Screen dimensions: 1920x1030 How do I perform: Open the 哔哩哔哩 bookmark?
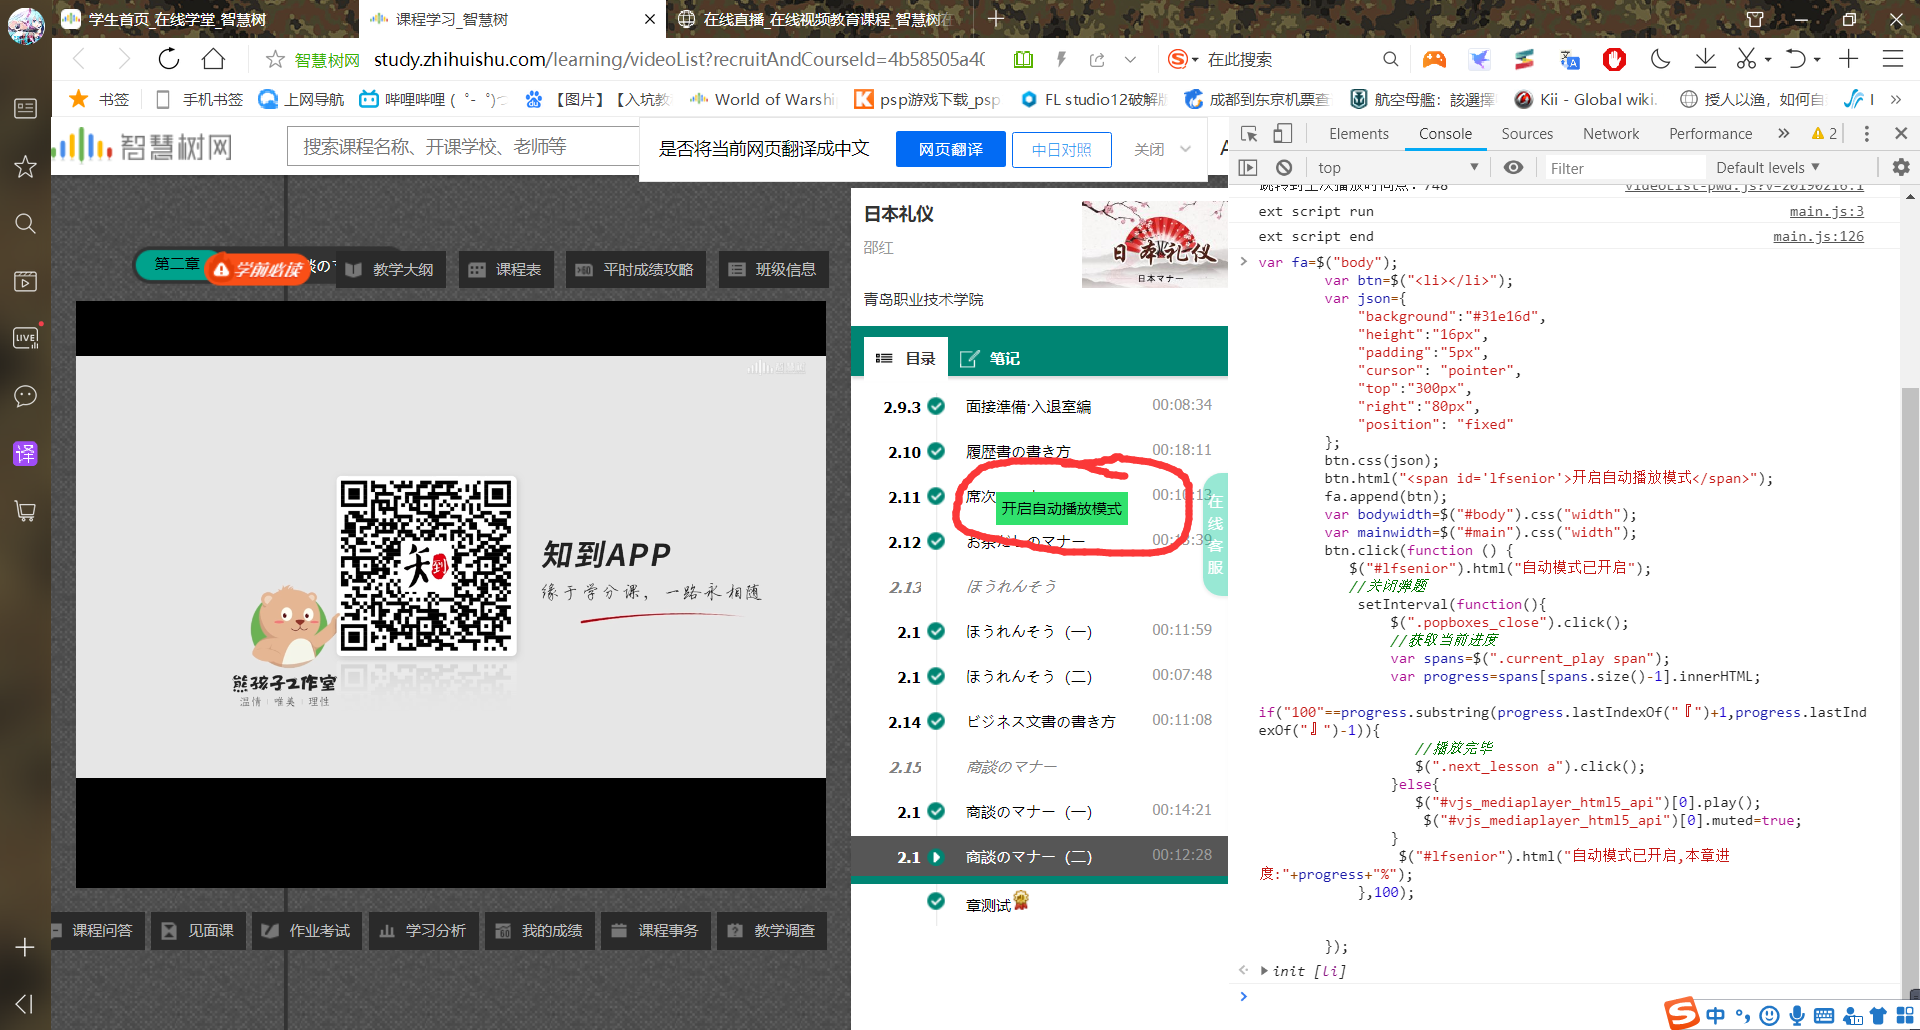coord(434,99)
